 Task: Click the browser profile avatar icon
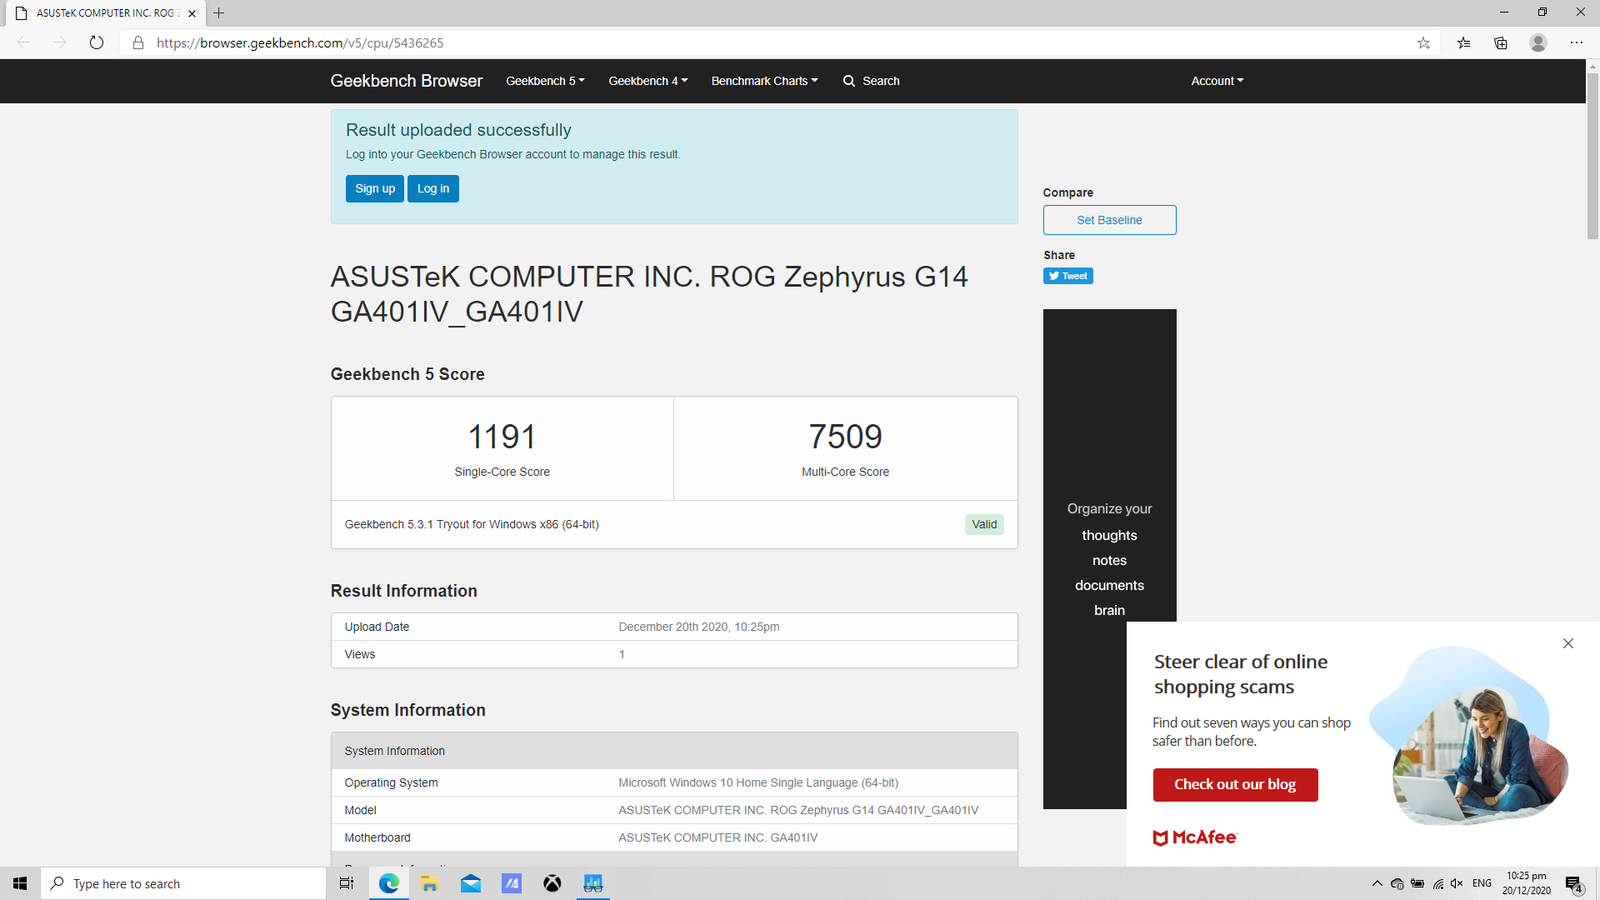pyautogui.click(x=1538, y=43)
